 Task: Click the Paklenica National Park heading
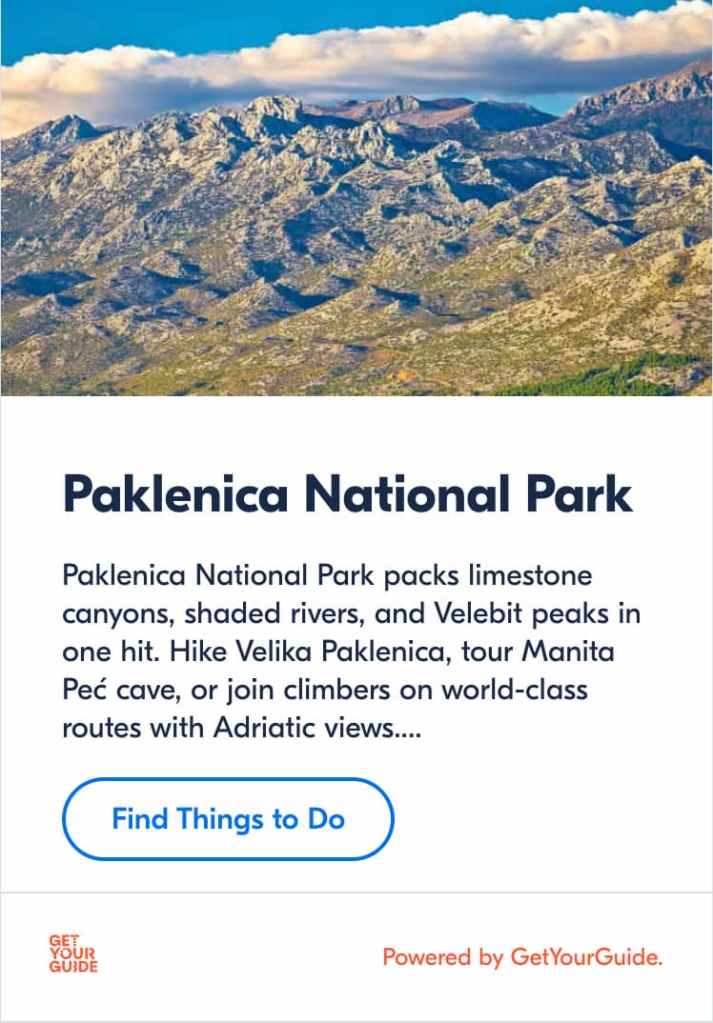tap(347, 495)
